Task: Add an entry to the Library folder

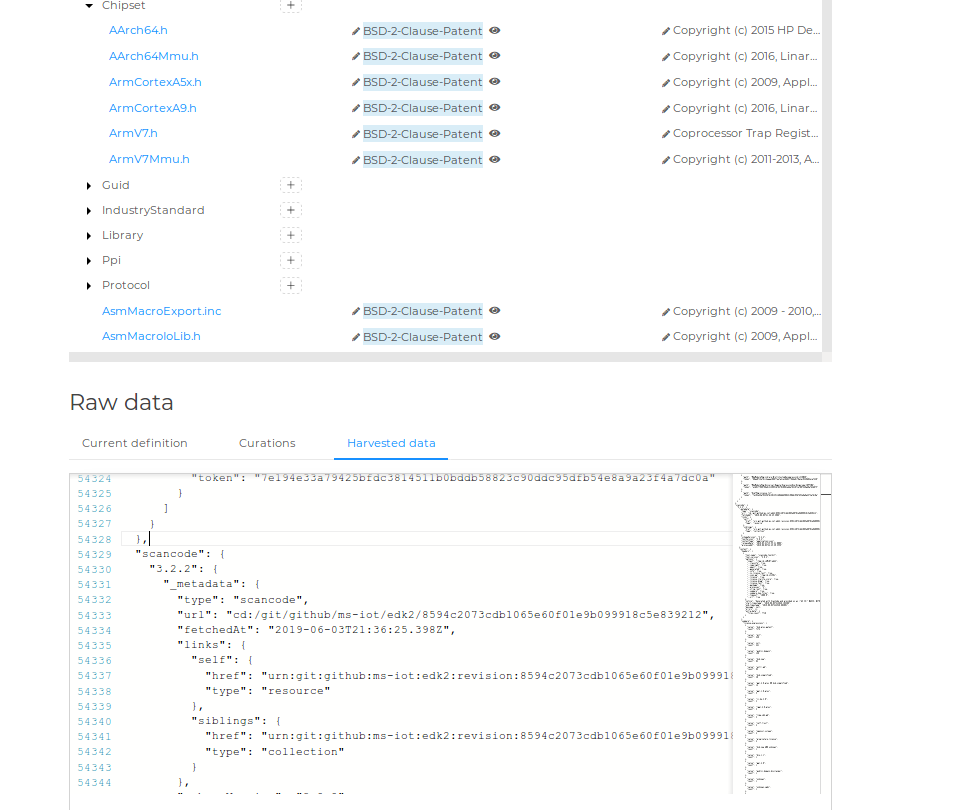Action: [x=290, y=234]
